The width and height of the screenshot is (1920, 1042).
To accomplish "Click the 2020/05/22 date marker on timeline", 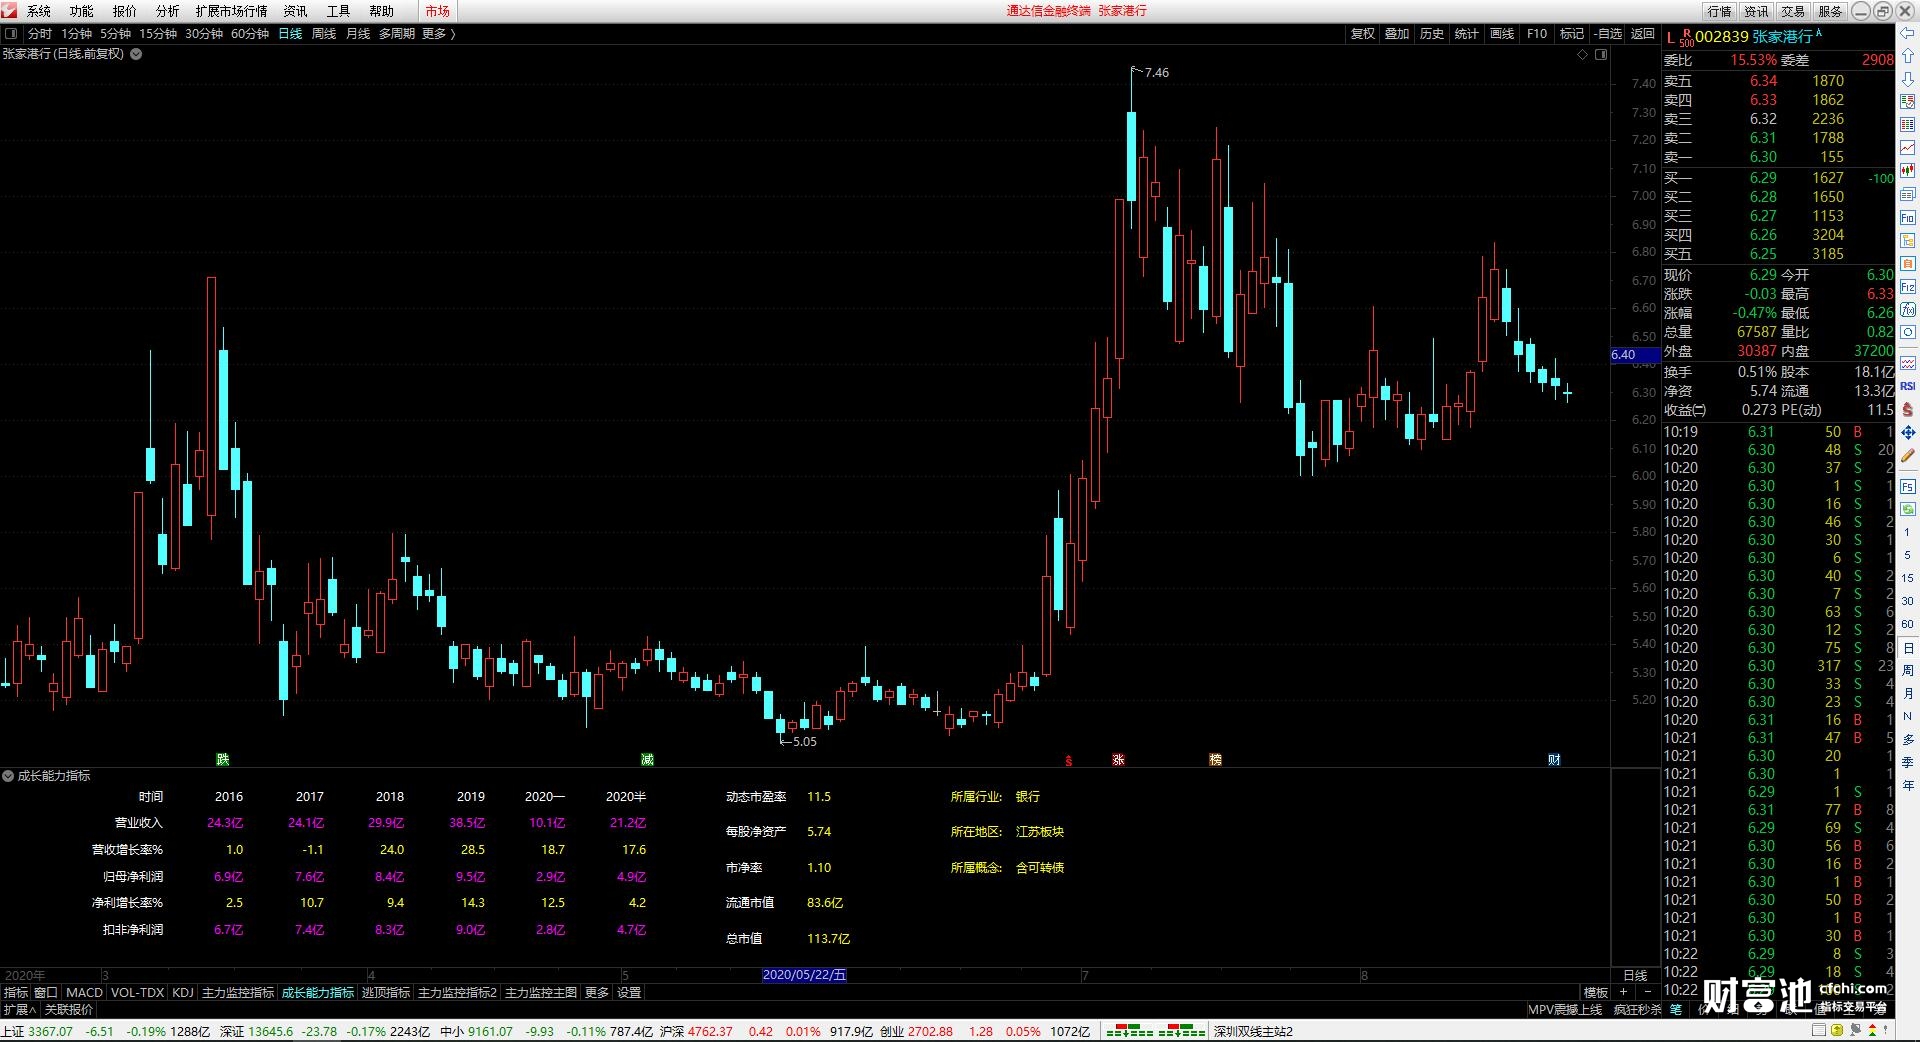I will 804,975.
